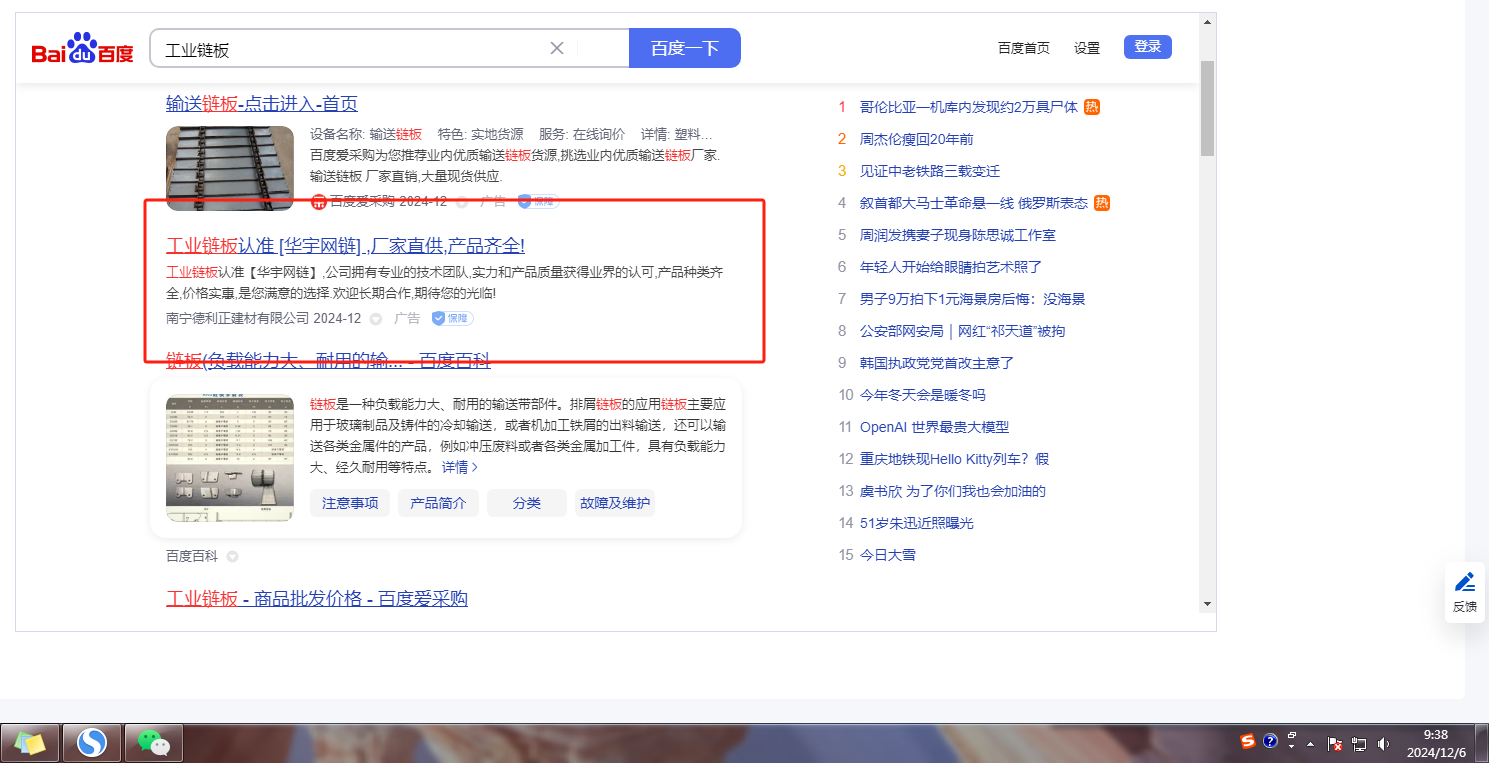The width and height of the screenshot is (1489, 763).
Task: Open hot search 今日大雪
Action: (888, 555)
